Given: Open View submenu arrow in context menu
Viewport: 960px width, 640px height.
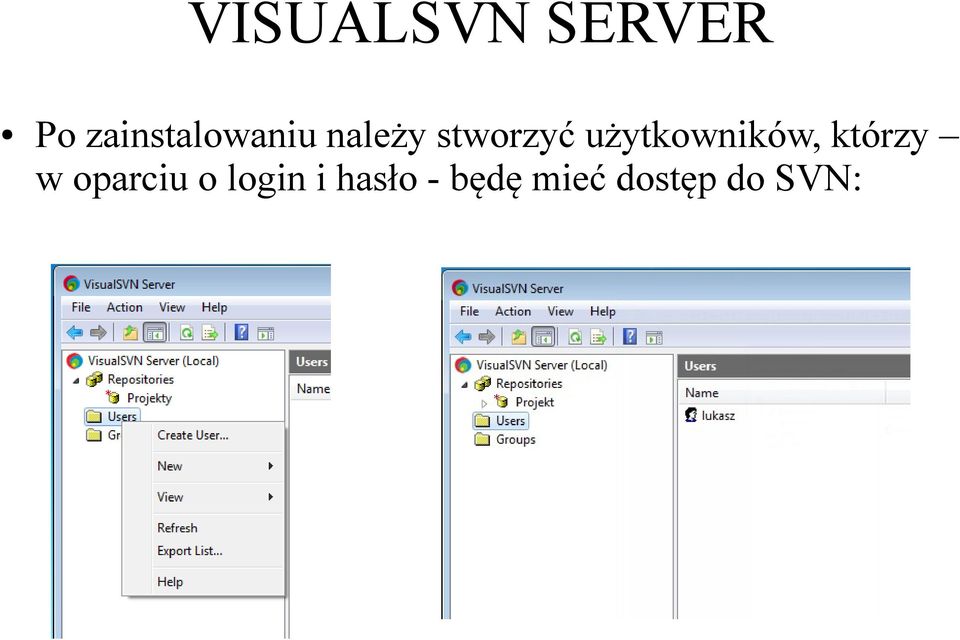Looking at the screenshot, I should click(x=271, y=497).
